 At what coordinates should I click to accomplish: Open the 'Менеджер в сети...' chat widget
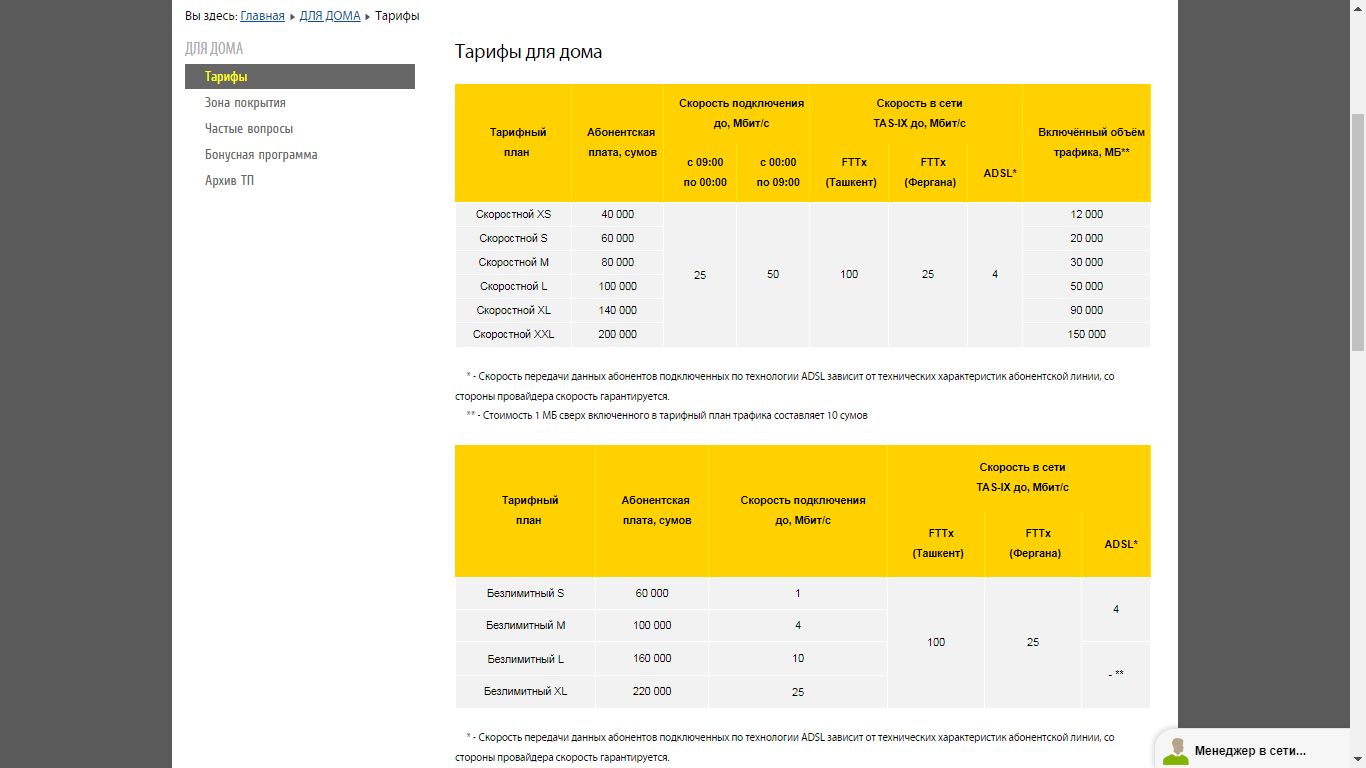[x=1250, y=751]
